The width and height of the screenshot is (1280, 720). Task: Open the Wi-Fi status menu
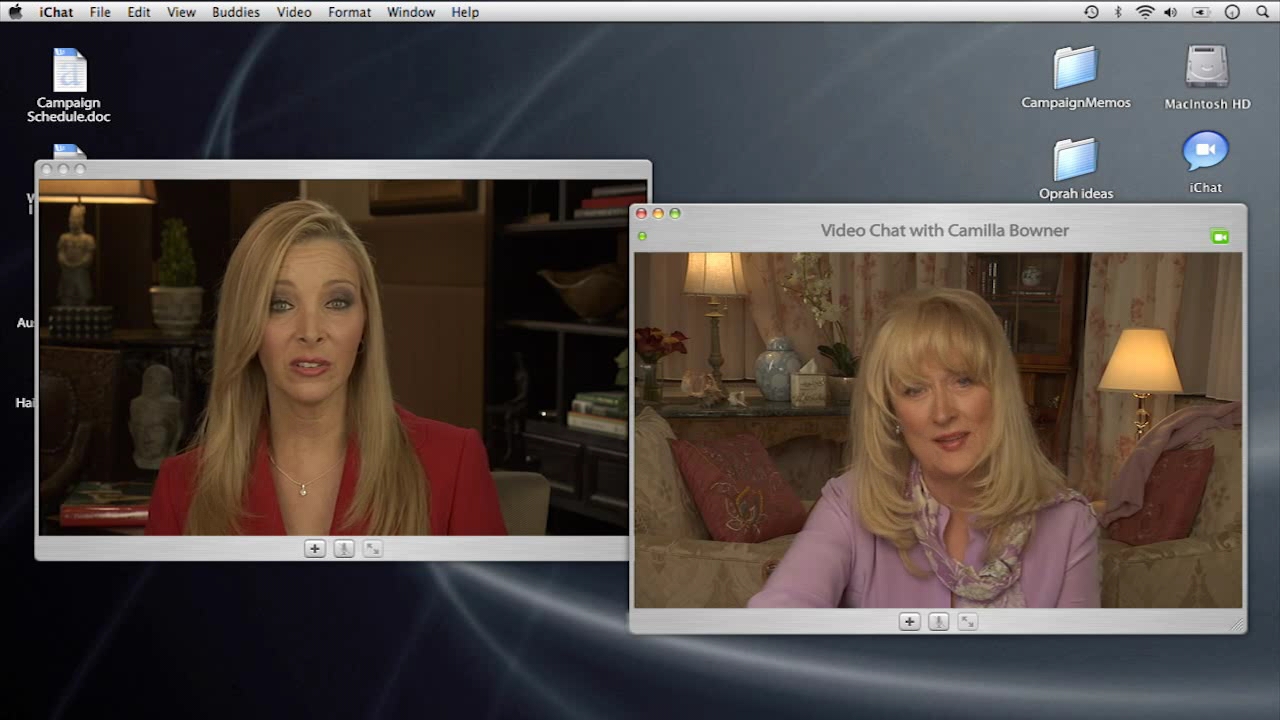1145,12
